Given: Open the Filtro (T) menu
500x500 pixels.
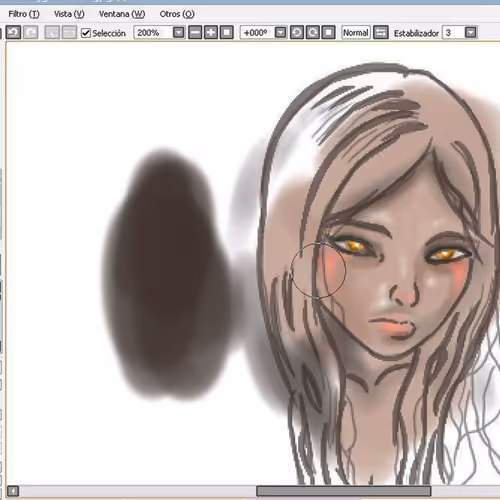Looking at the screenshot, I should (24, 14).
